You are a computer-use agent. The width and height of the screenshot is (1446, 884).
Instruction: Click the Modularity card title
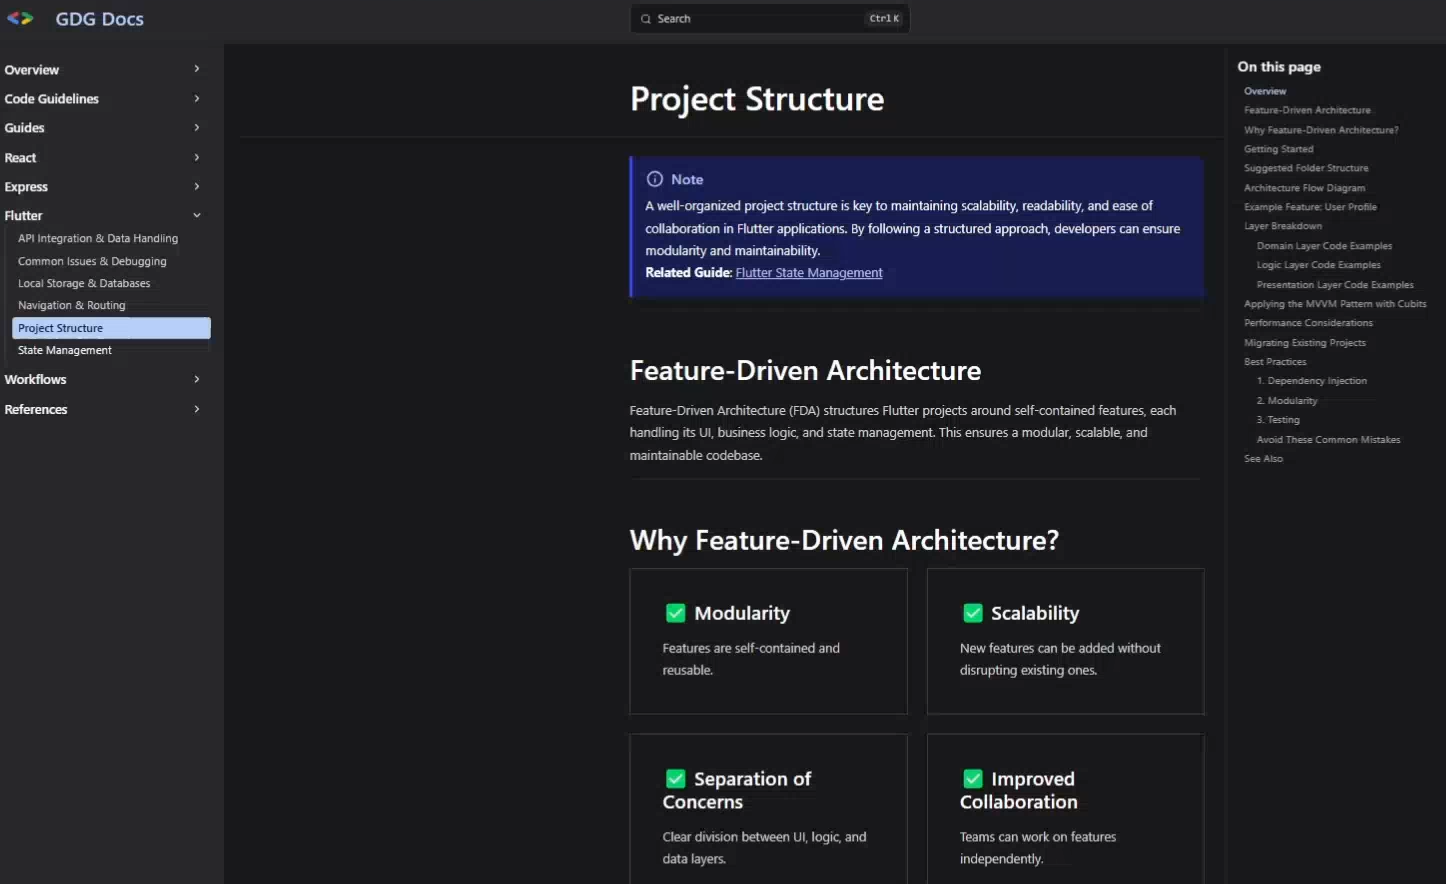pyautogui.click(x=742, y=613)
